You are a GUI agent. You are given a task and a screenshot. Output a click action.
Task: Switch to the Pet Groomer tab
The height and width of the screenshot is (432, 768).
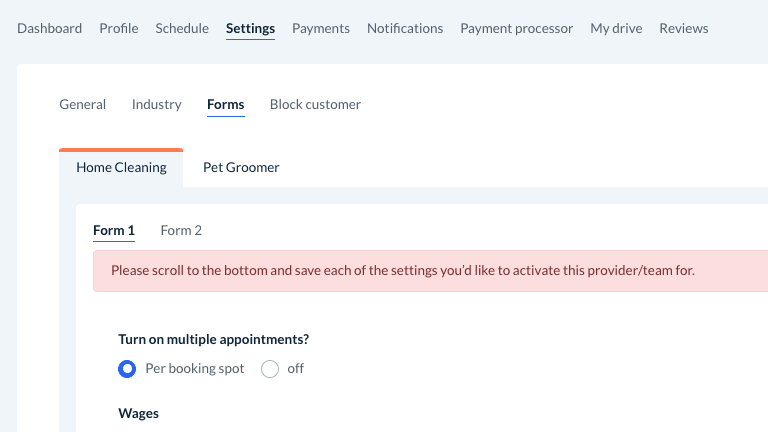tap(241, 167)
